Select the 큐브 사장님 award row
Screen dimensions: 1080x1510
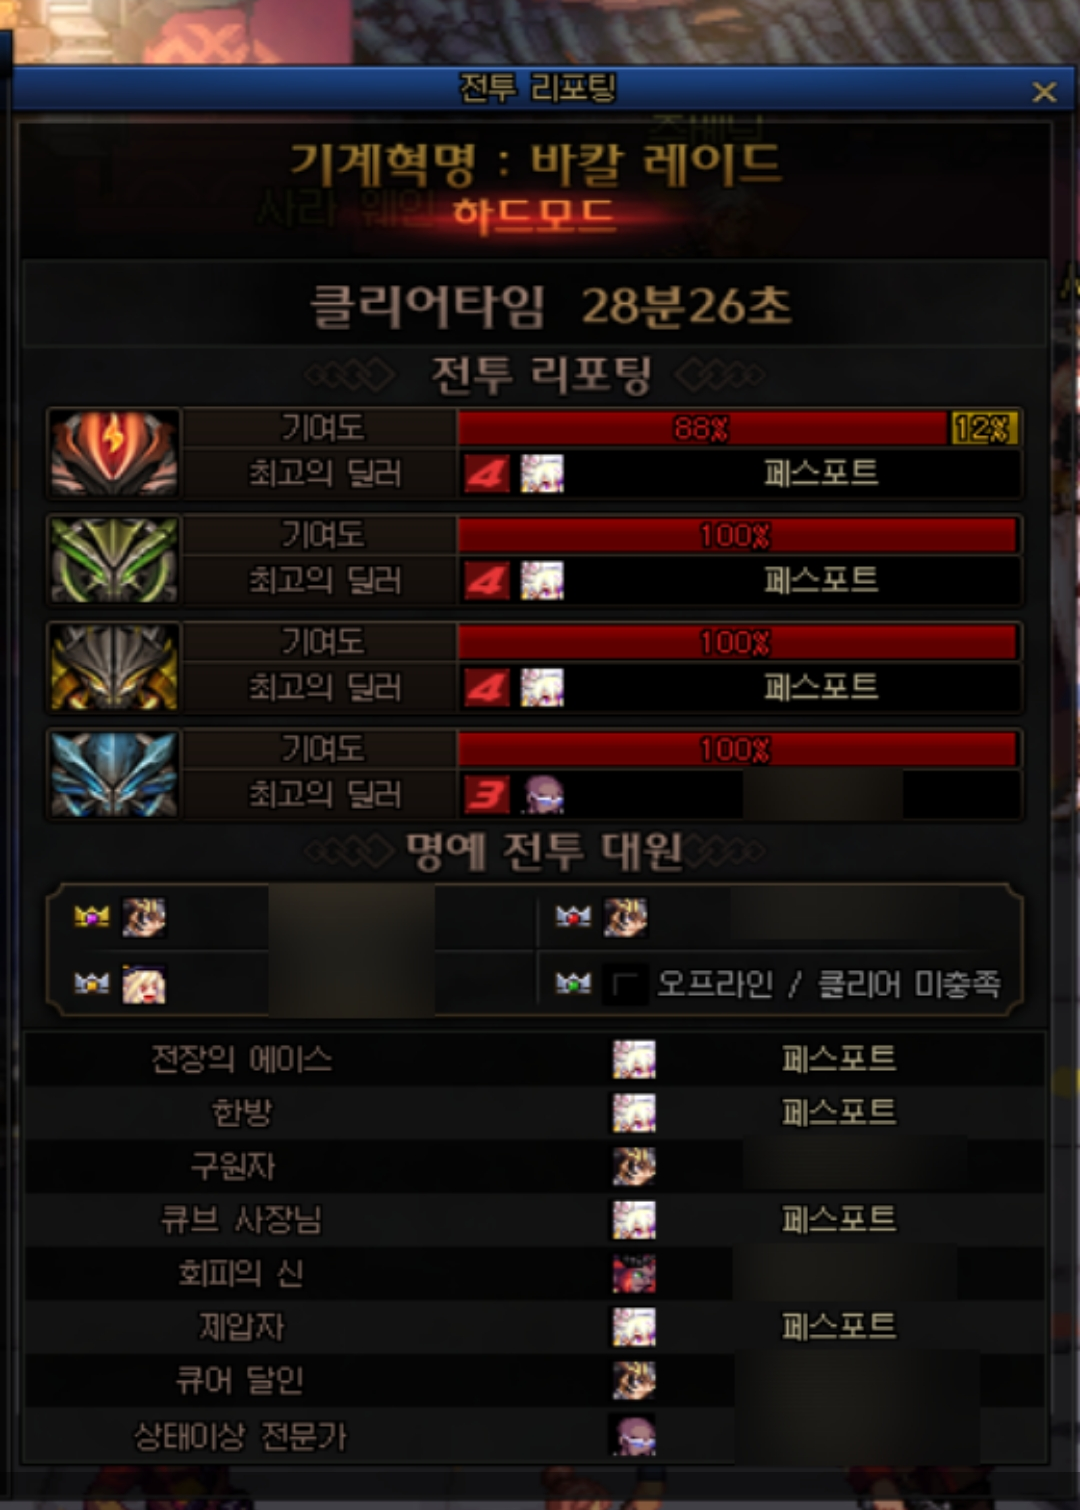tap(535, 1220)
